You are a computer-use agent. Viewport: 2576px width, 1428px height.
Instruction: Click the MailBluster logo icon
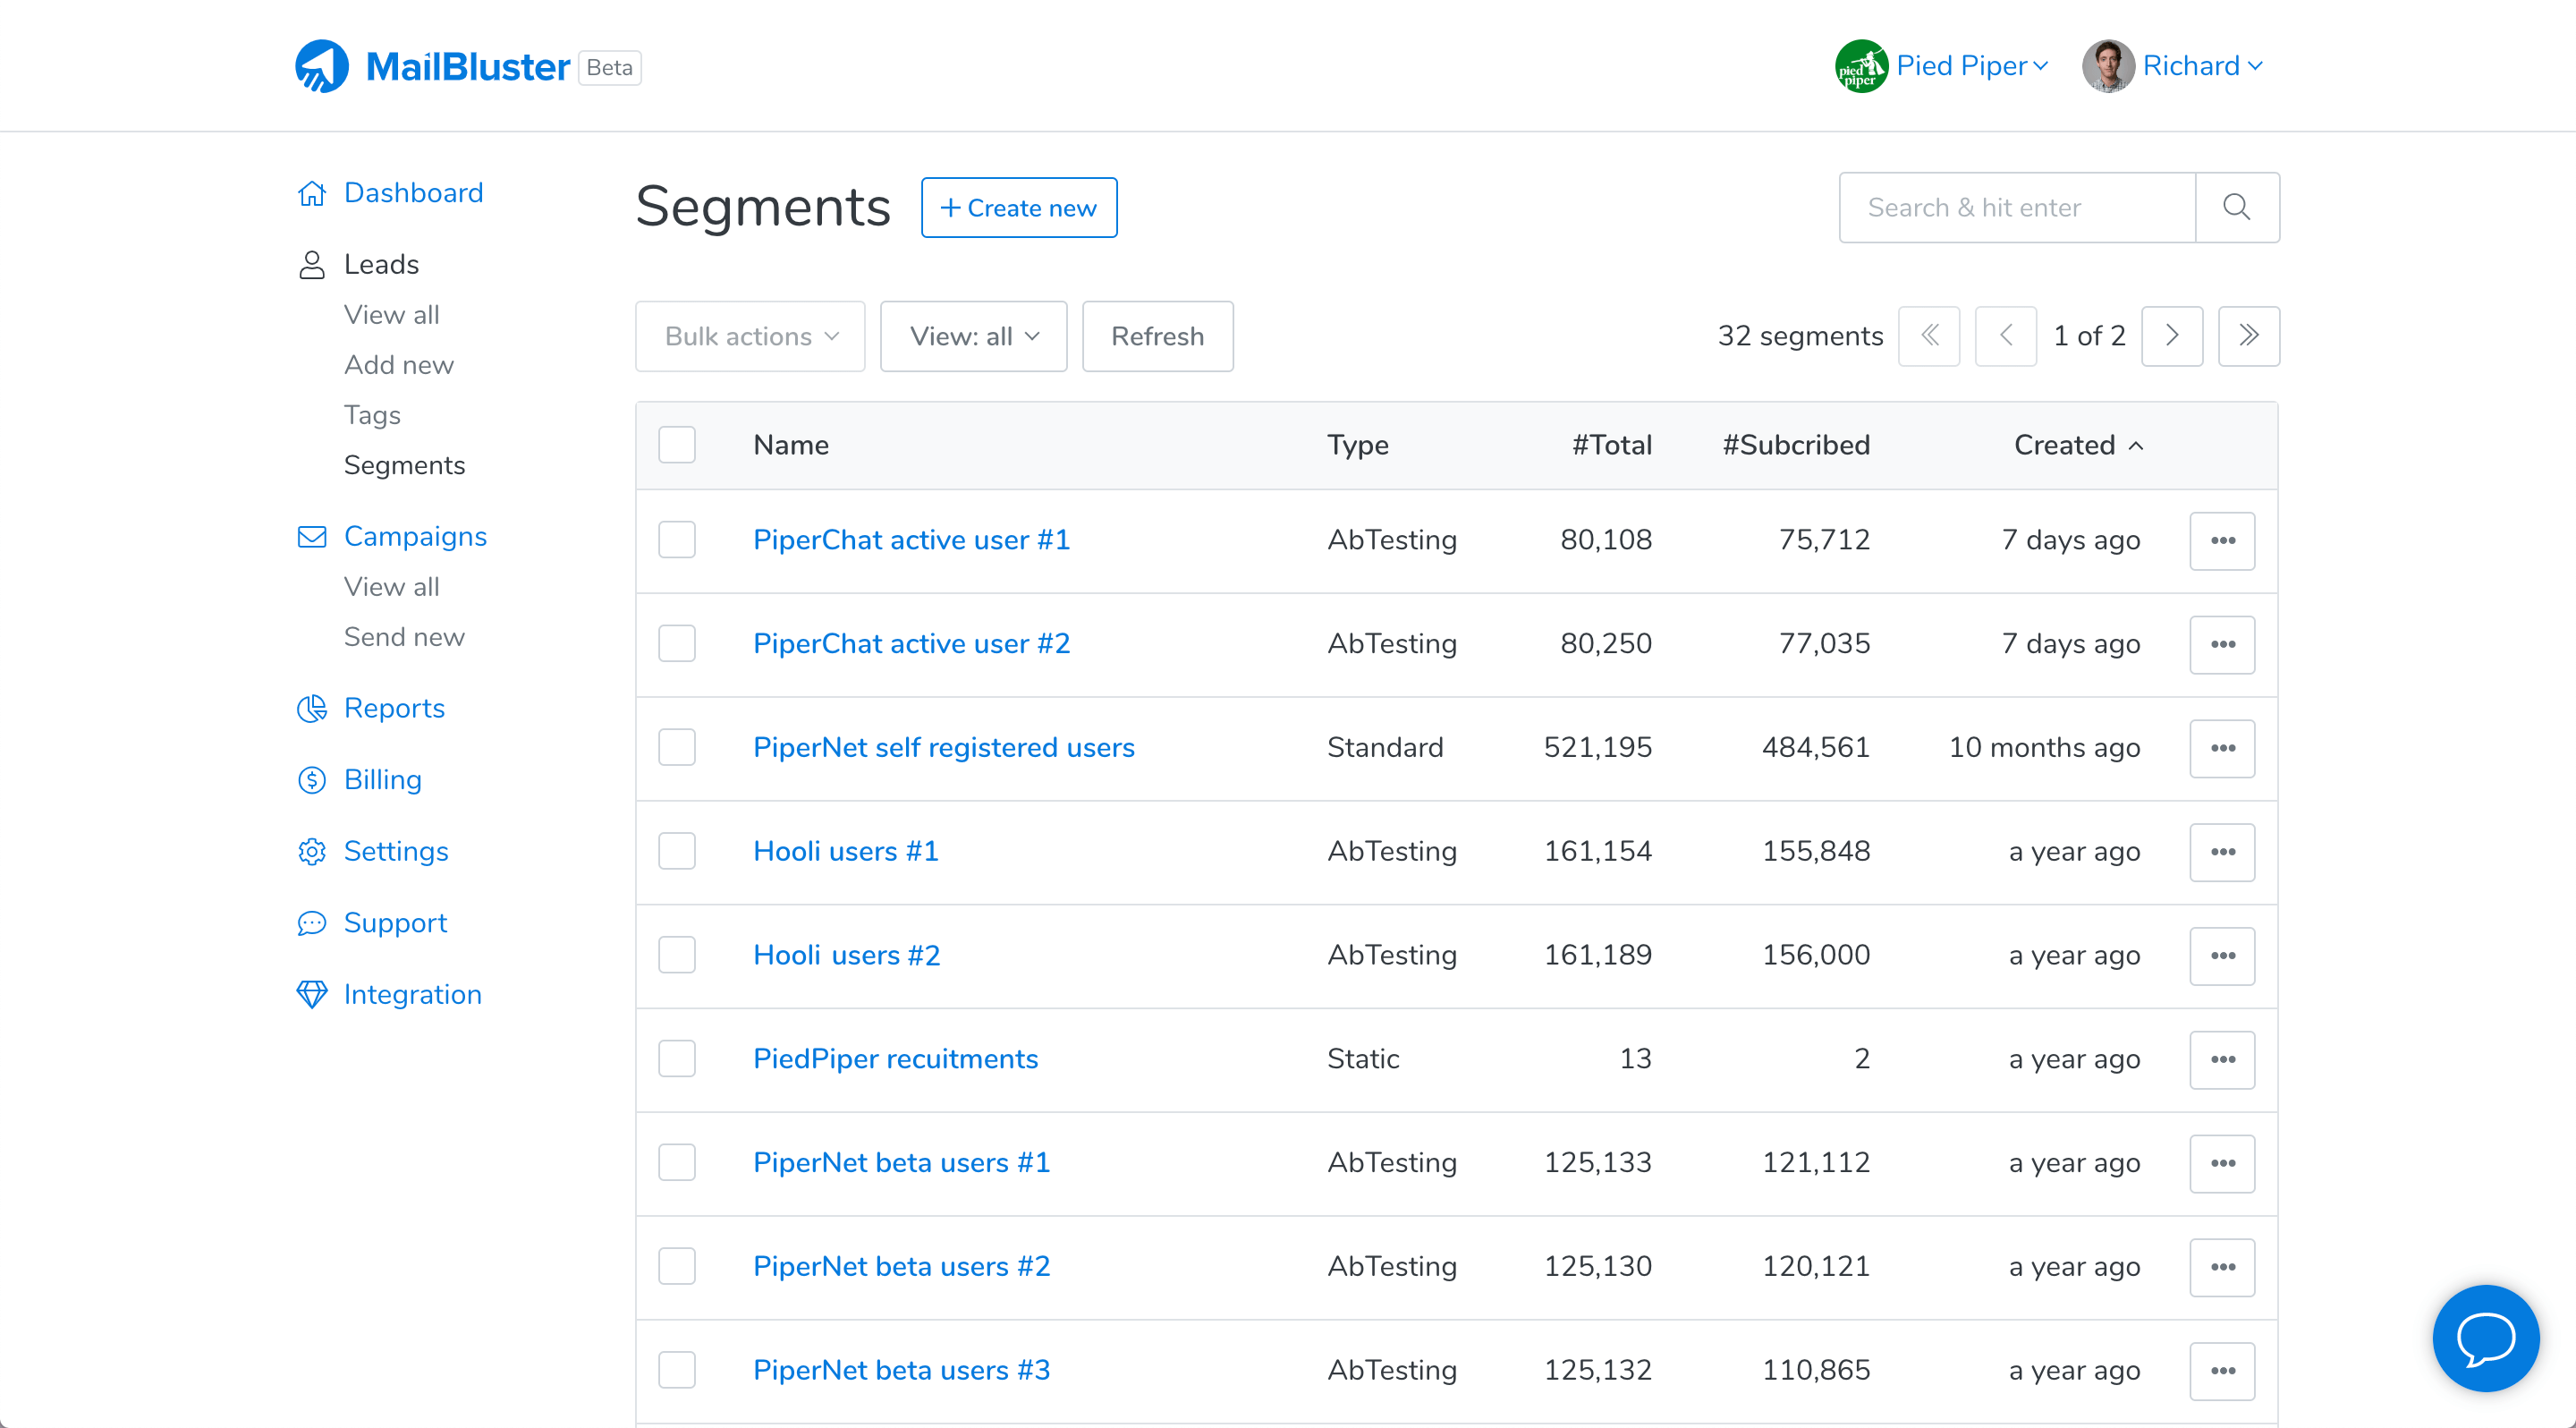(x=321, y=67)
